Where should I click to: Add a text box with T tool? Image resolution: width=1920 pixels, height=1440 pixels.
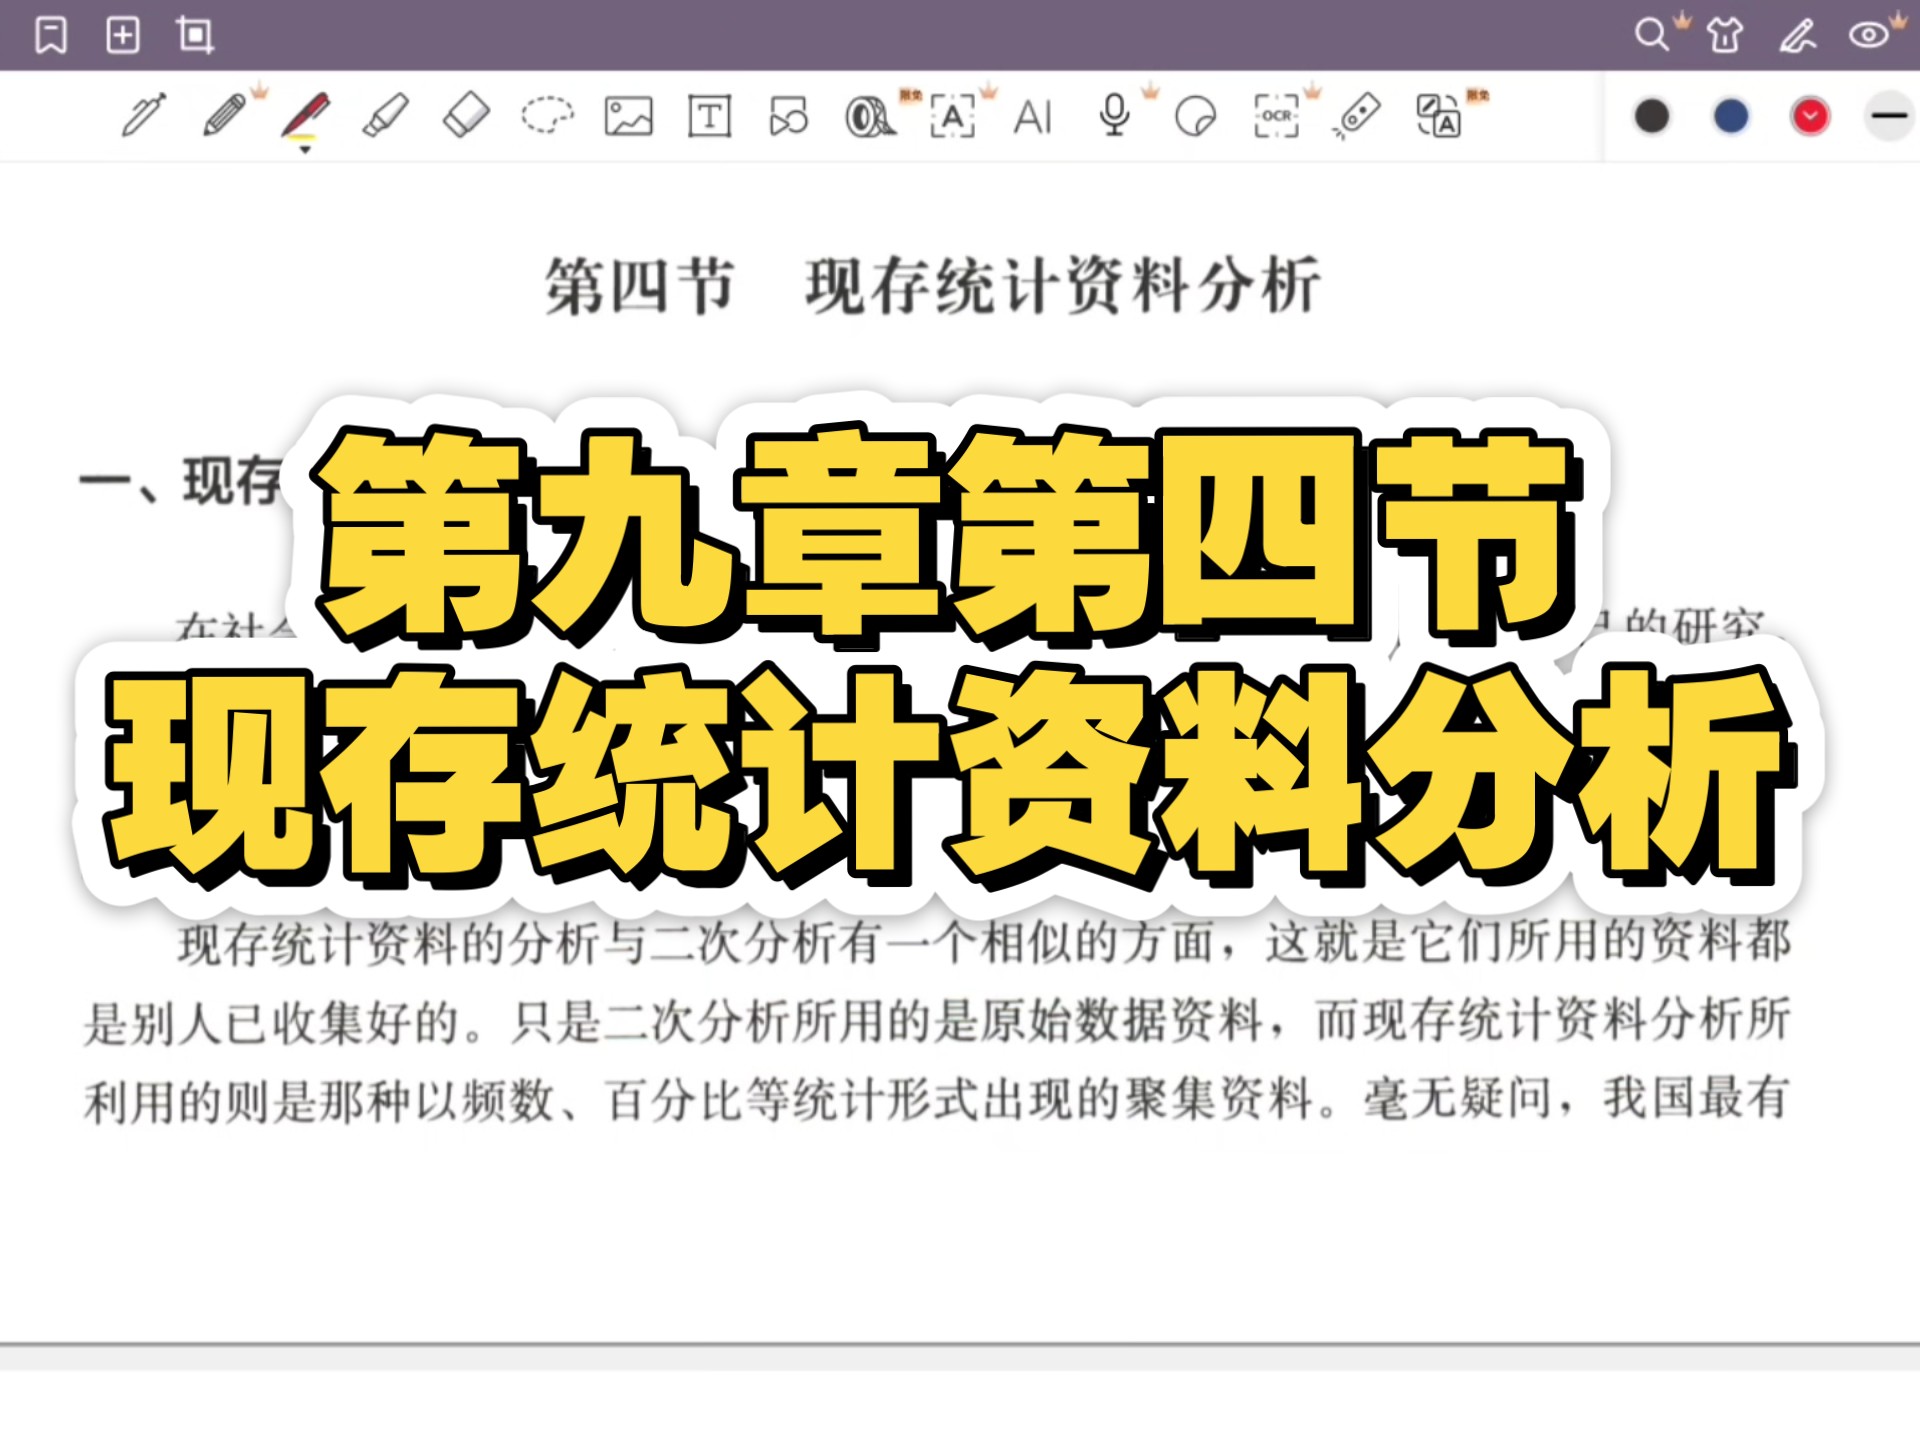pos(709,117)
